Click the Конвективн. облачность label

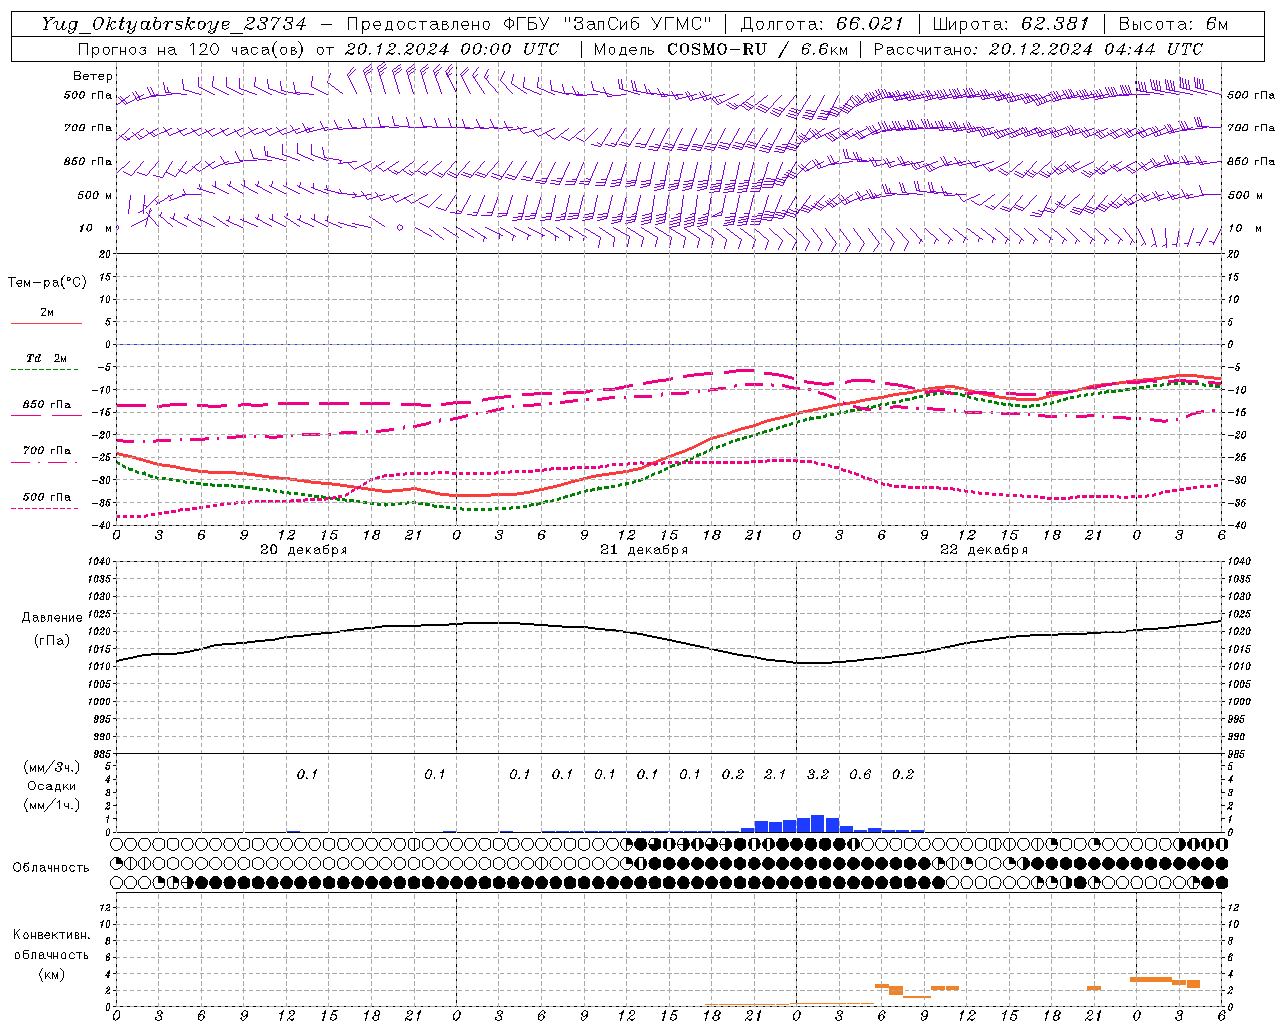pyautogui.click(x=51, y=945)
